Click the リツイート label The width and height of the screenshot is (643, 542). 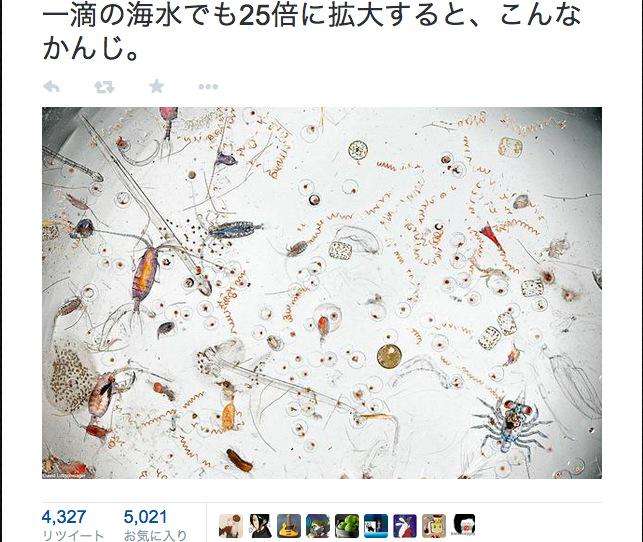[73, 535]
